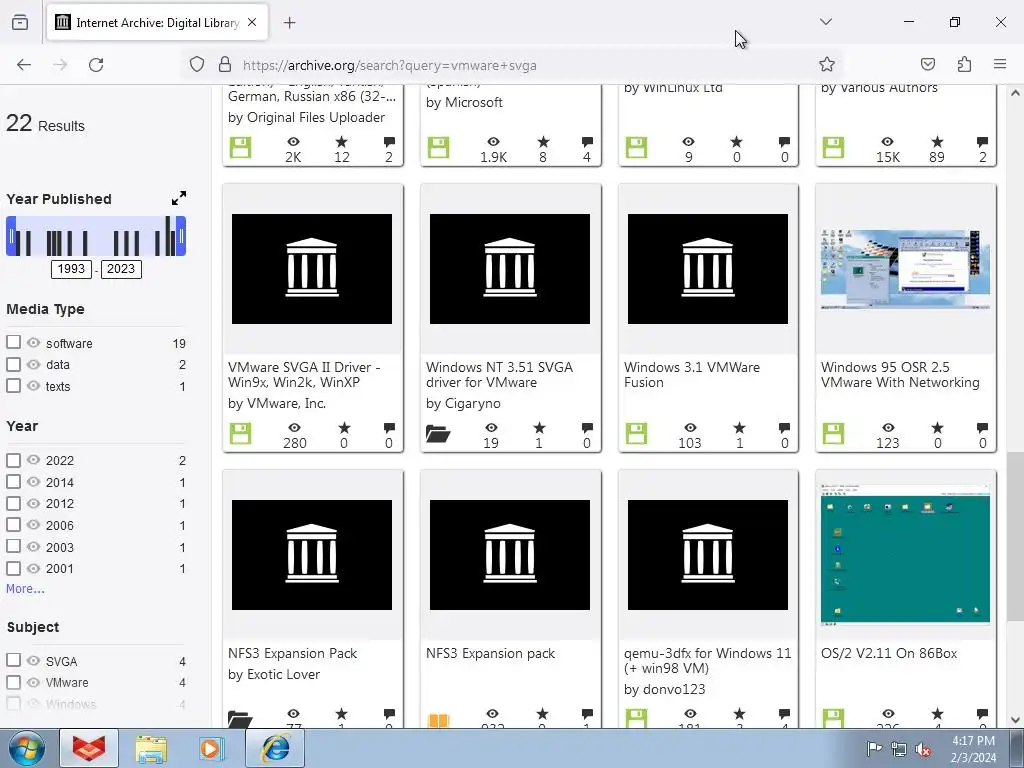Reload the current page
This screenshot has height=768, width=1024.
point(96,65)
